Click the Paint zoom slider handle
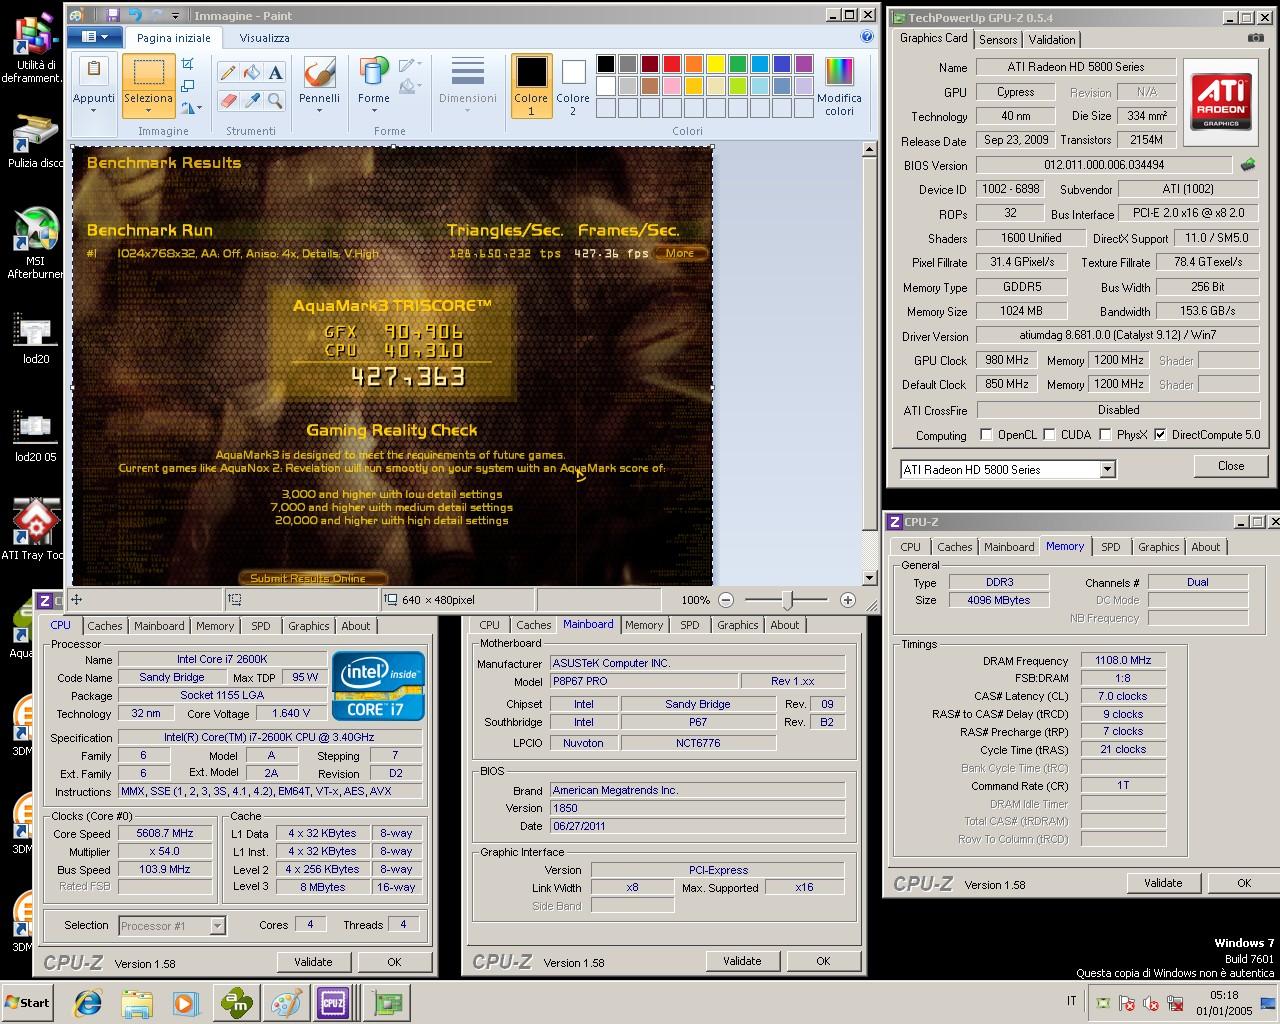1280x1024 pixels. click(x=788, y=600)
